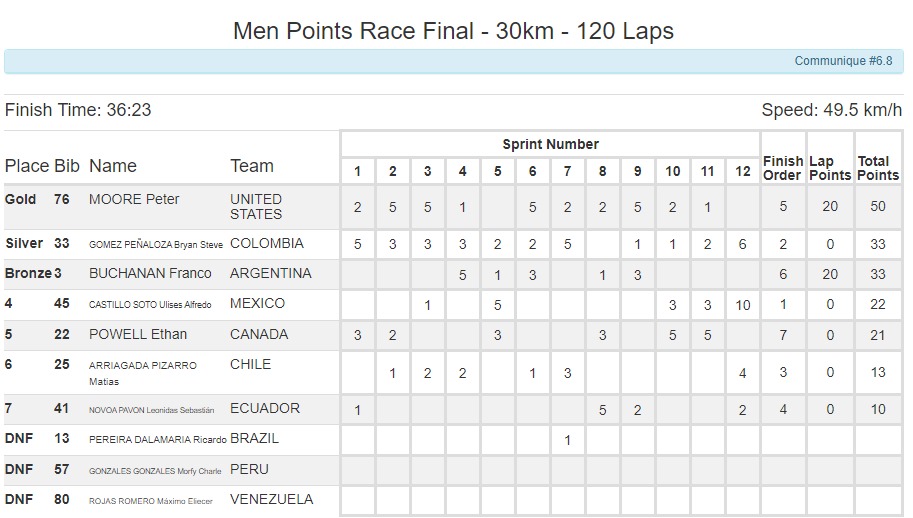Click the Gold place label
913x518 pixels.
tap(21, 199)
